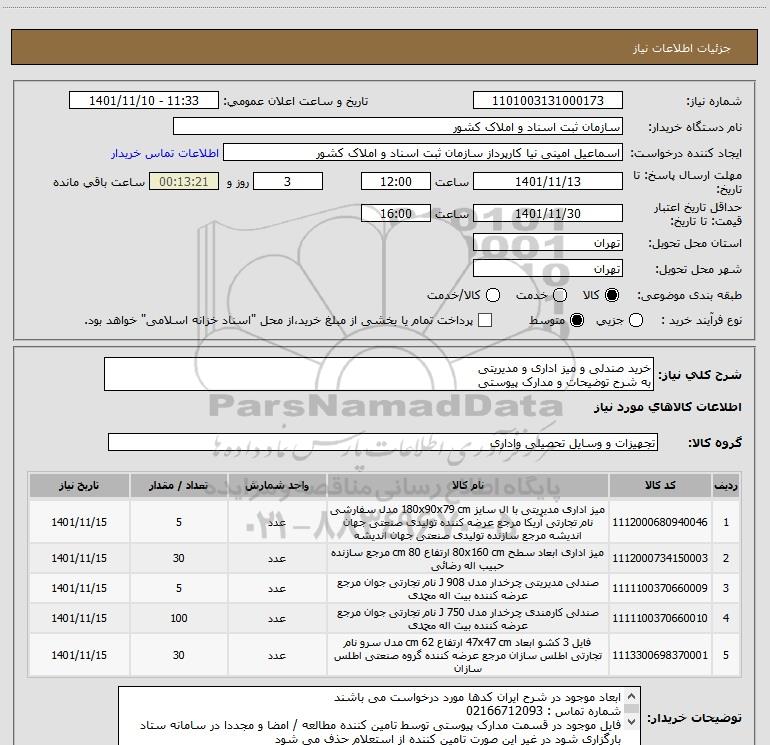Select the خدمت radio button

560,295
